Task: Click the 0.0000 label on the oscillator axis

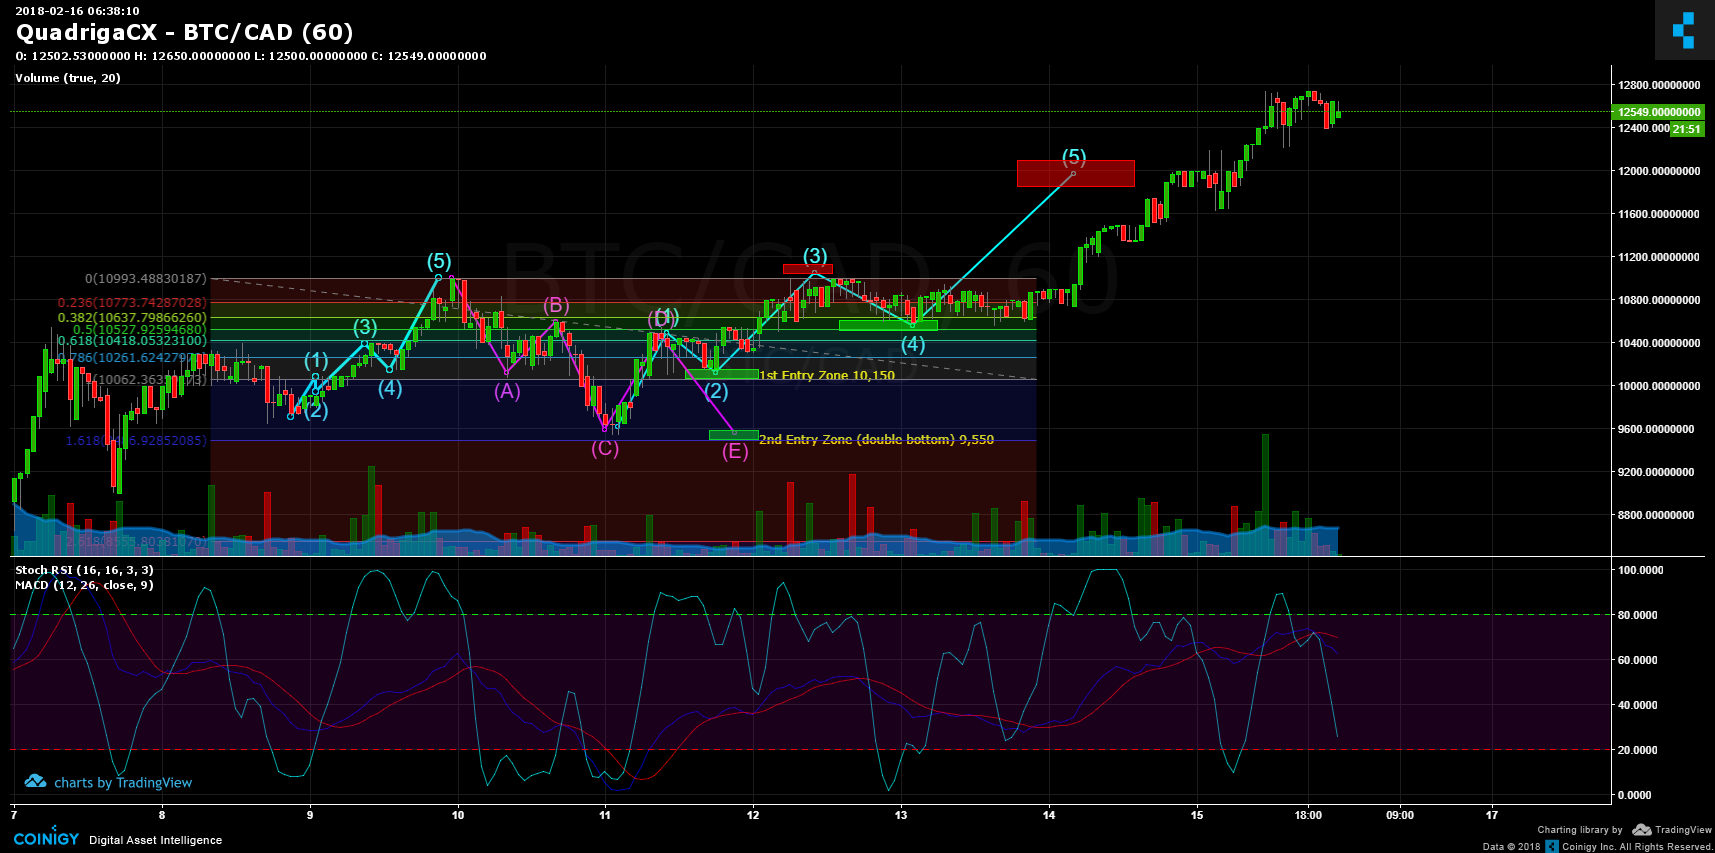Action: coord(1635,795)
